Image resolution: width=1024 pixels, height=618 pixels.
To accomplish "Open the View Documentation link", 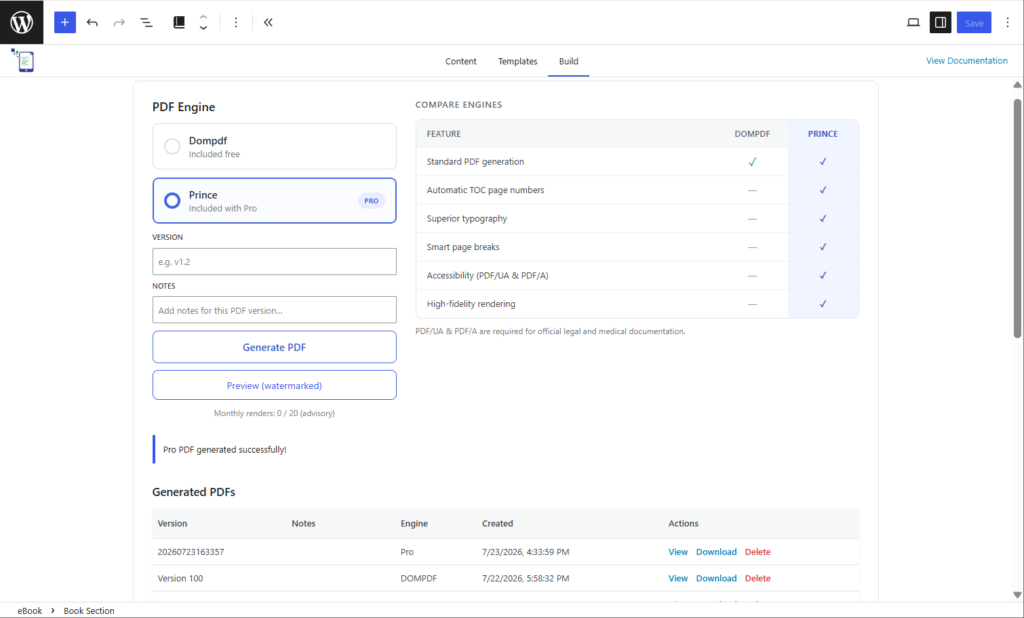I will (967, 61).
